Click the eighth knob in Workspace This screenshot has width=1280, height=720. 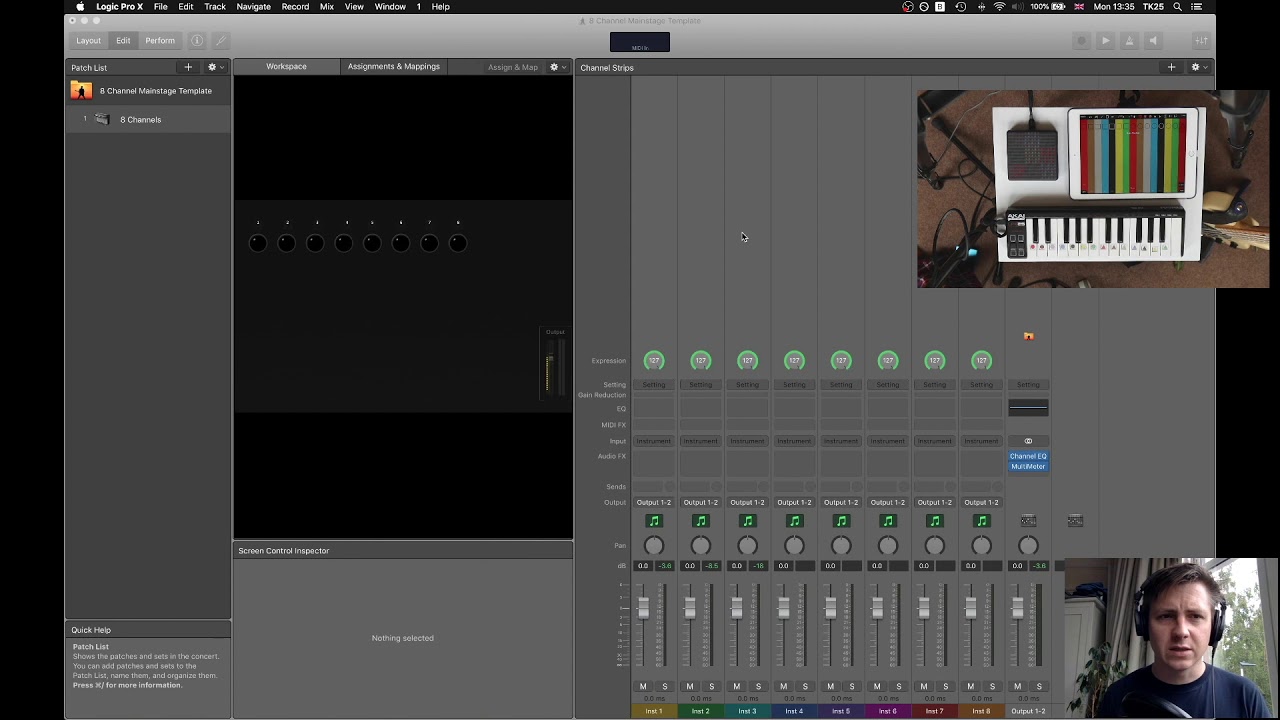click(x=458, y=243)
